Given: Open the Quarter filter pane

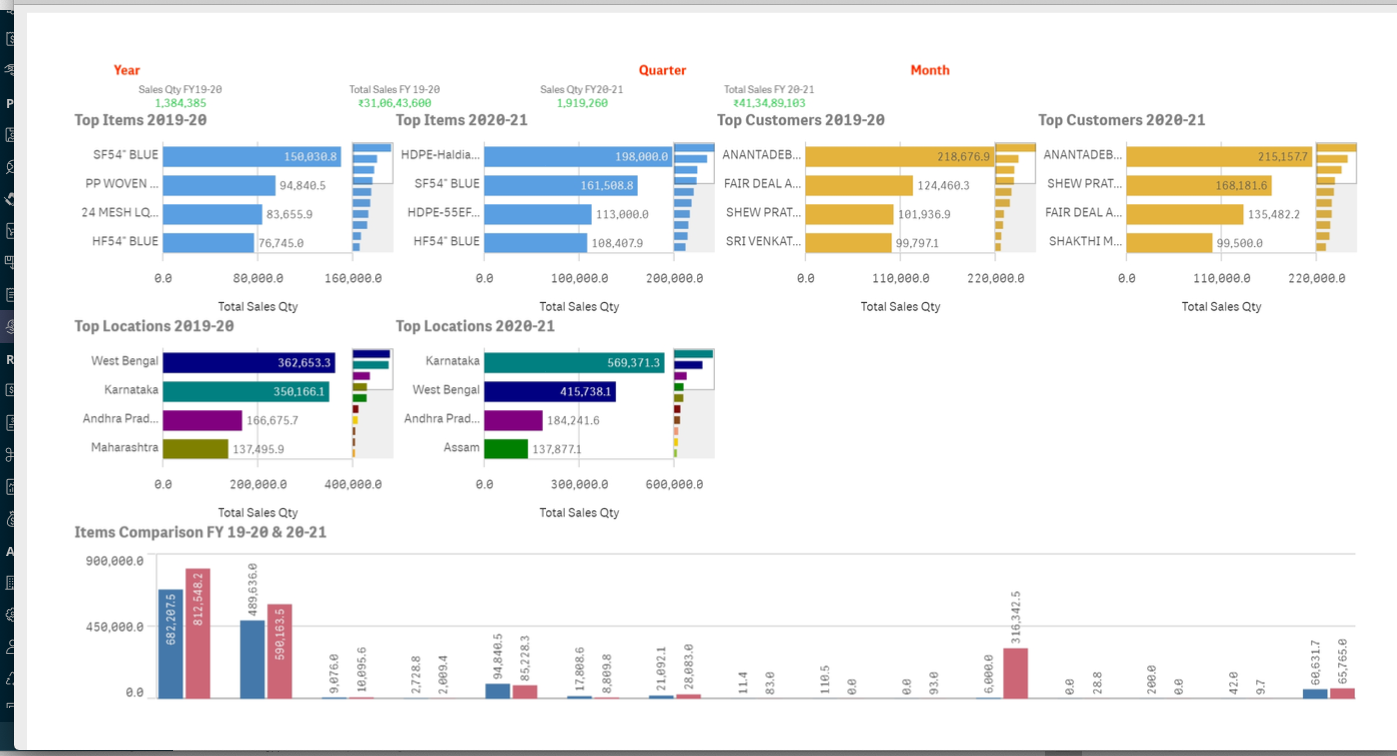Looking at the screenshot, I should [x=663, y=70].
